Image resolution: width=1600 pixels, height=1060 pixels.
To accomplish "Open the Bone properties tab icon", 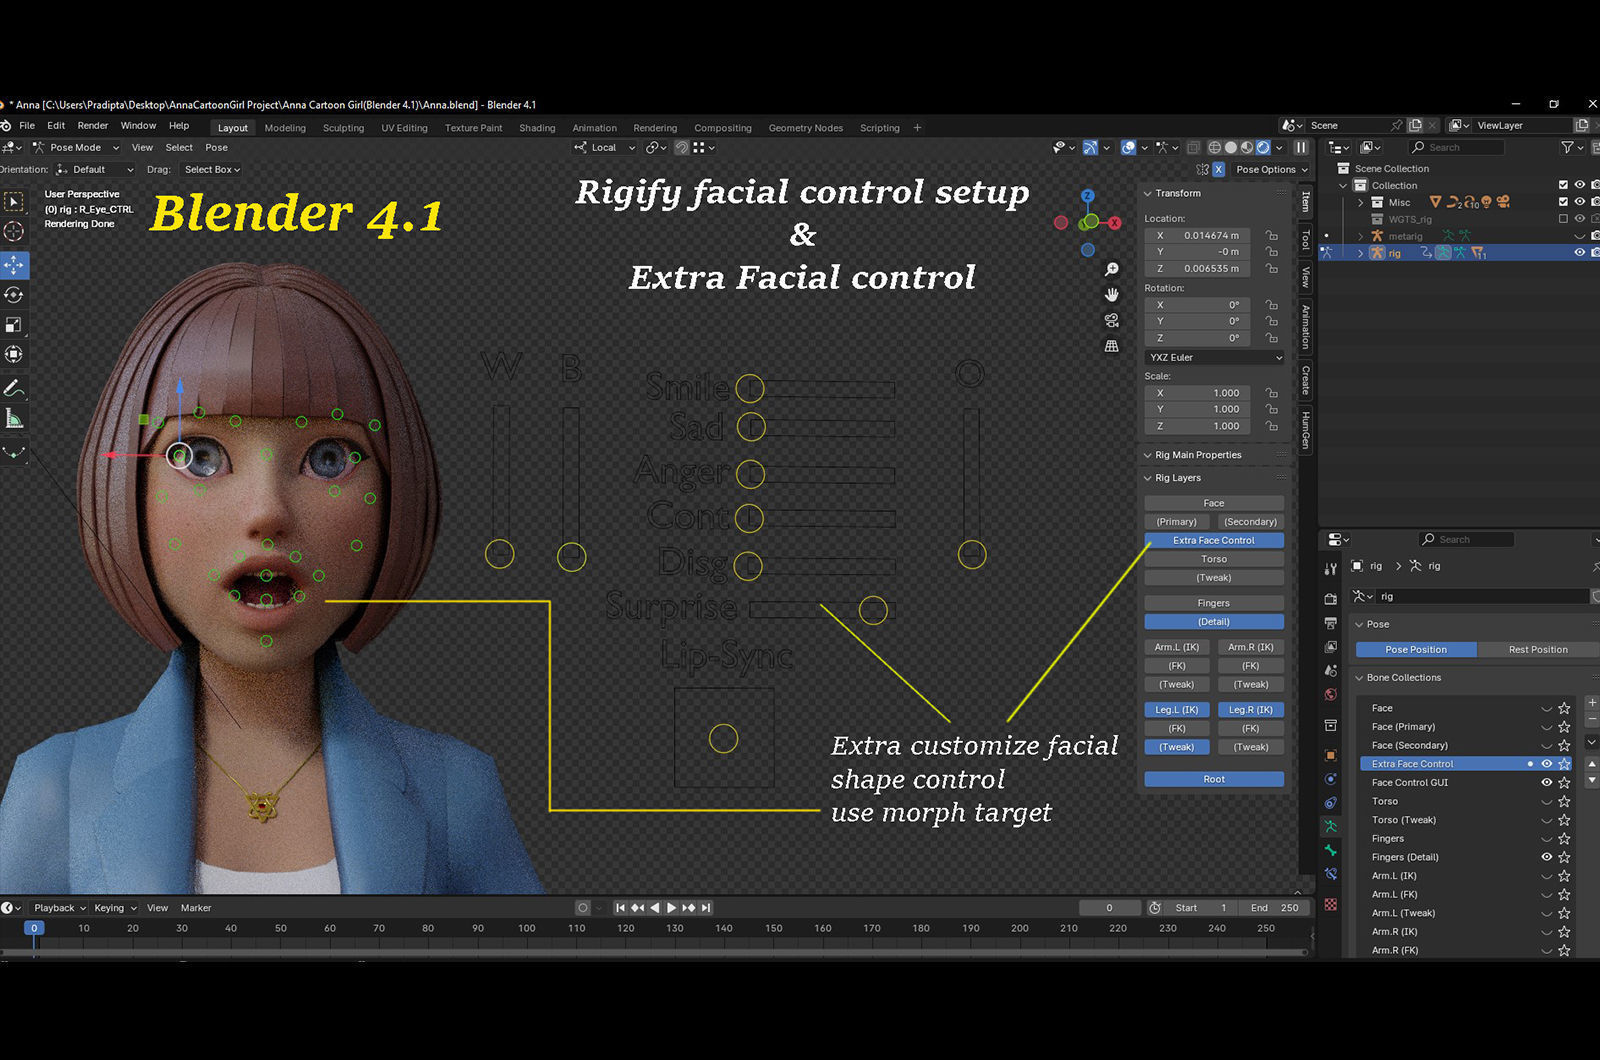I will 1330,850.
